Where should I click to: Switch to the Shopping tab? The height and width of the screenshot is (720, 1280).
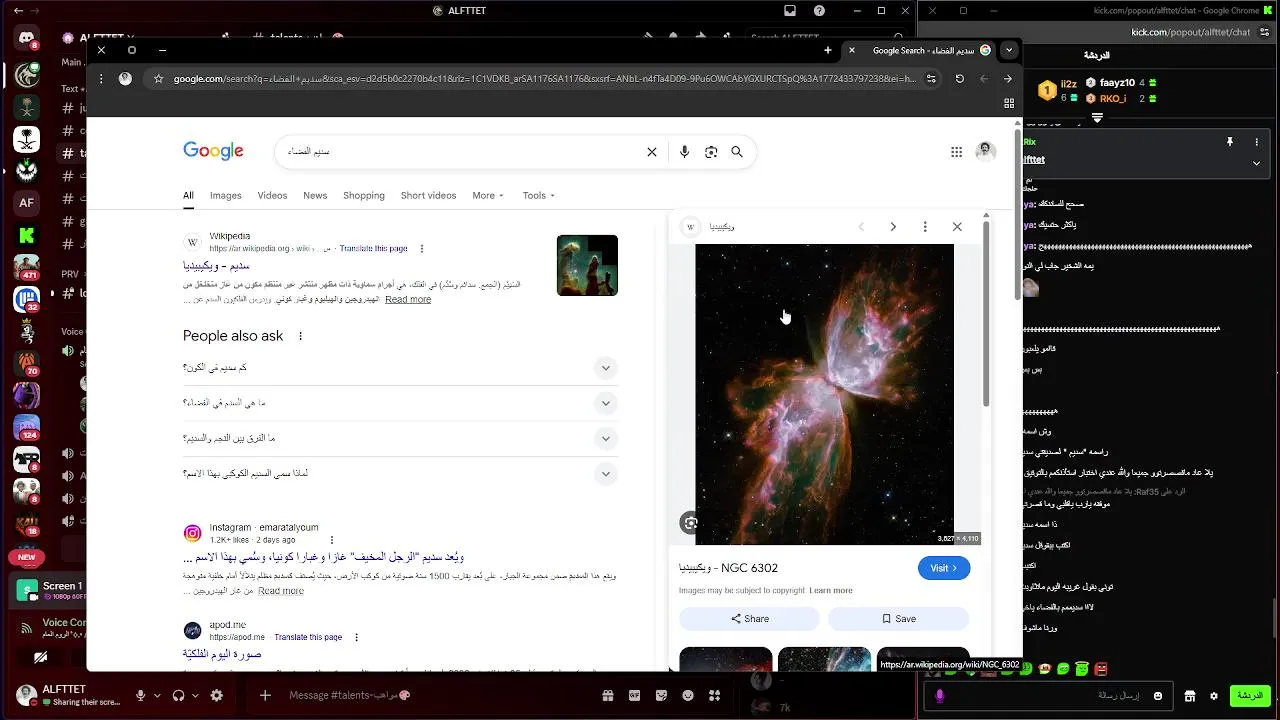coord(364,196)
